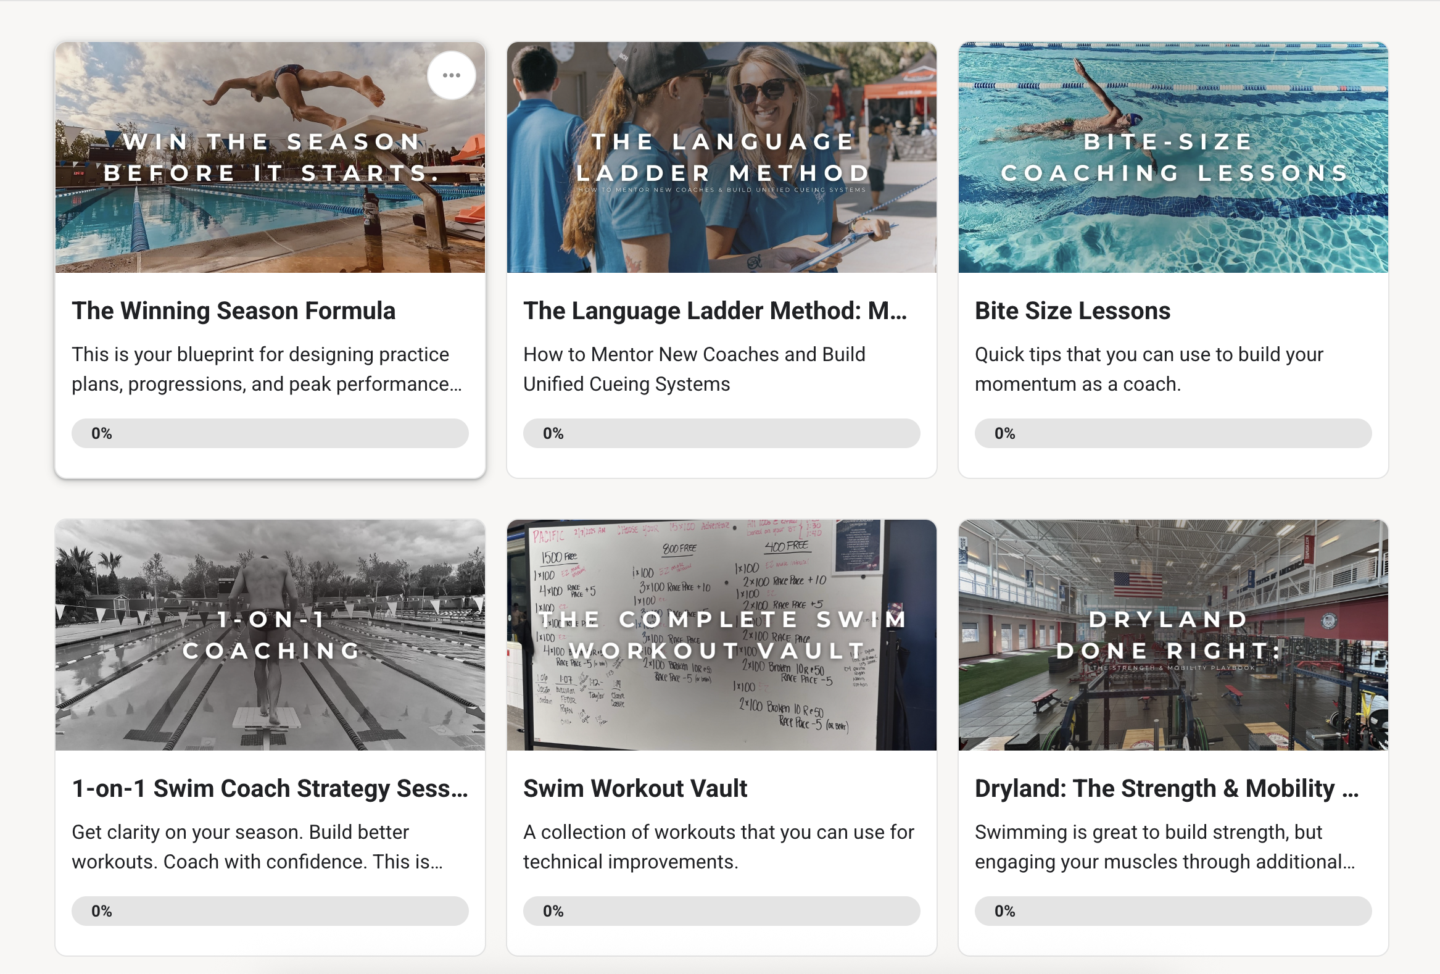
Task: Select the Swim Workout Vault progress indicator
Action: tap(722, 911)
